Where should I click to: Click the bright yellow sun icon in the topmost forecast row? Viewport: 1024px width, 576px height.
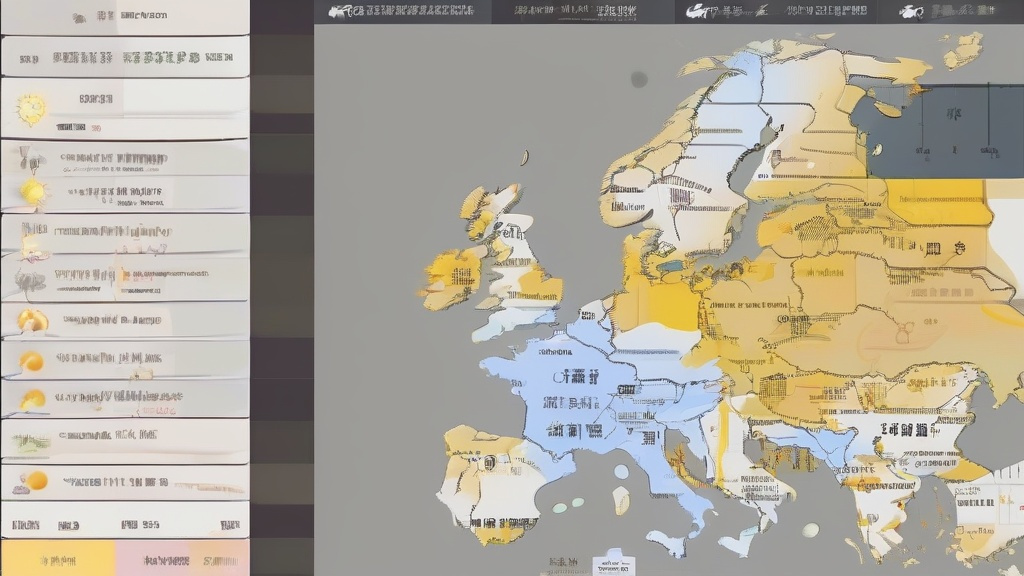[31, 108]
